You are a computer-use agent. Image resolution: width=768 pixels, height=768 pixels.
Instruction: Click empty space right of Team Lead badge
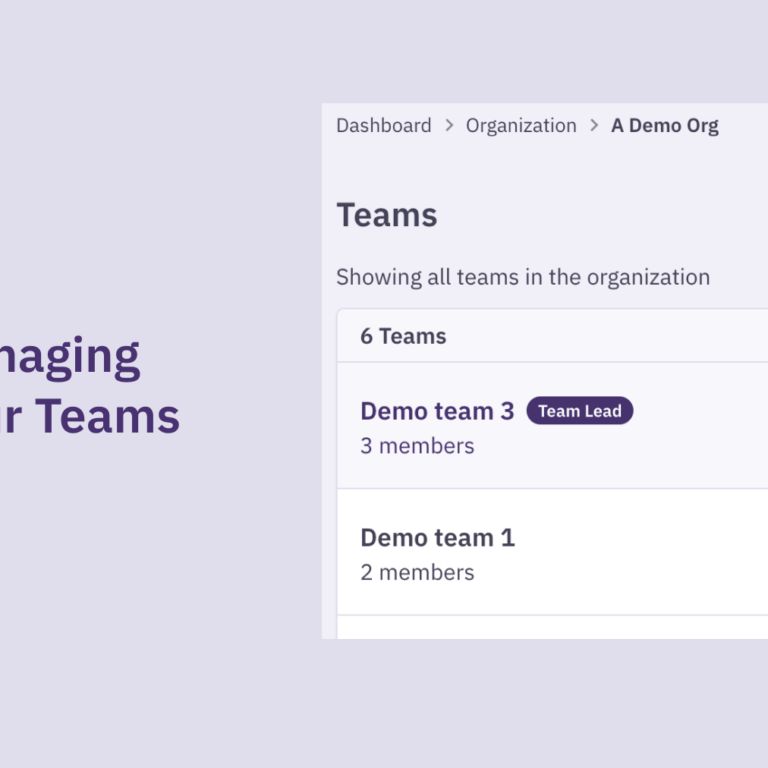coord(700,411)
